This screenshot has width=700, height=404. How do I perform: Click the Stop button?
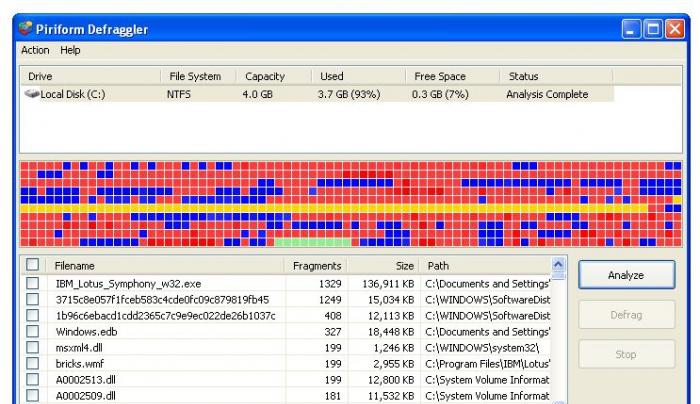point(626,354)
